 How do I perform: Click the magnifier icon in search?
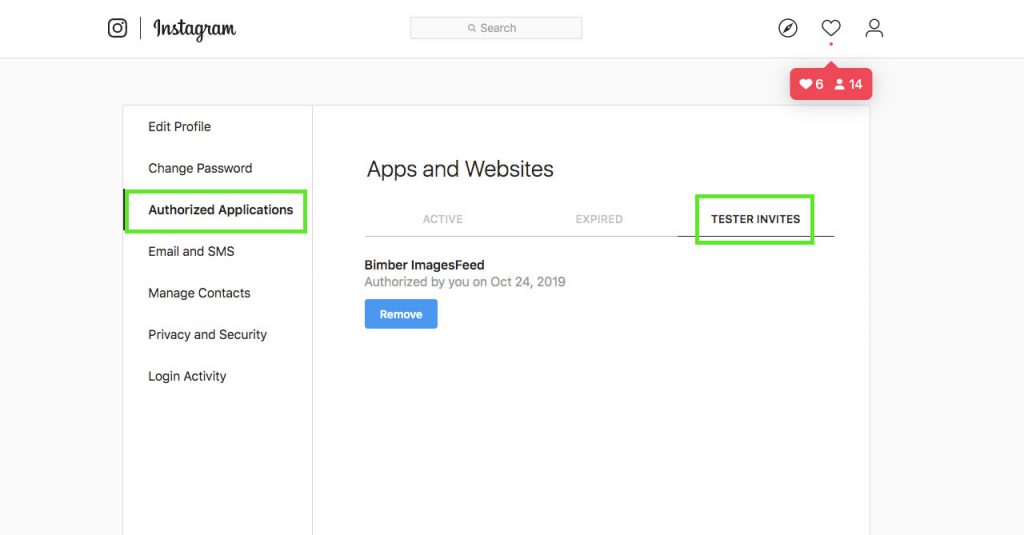tap(472, 28)
